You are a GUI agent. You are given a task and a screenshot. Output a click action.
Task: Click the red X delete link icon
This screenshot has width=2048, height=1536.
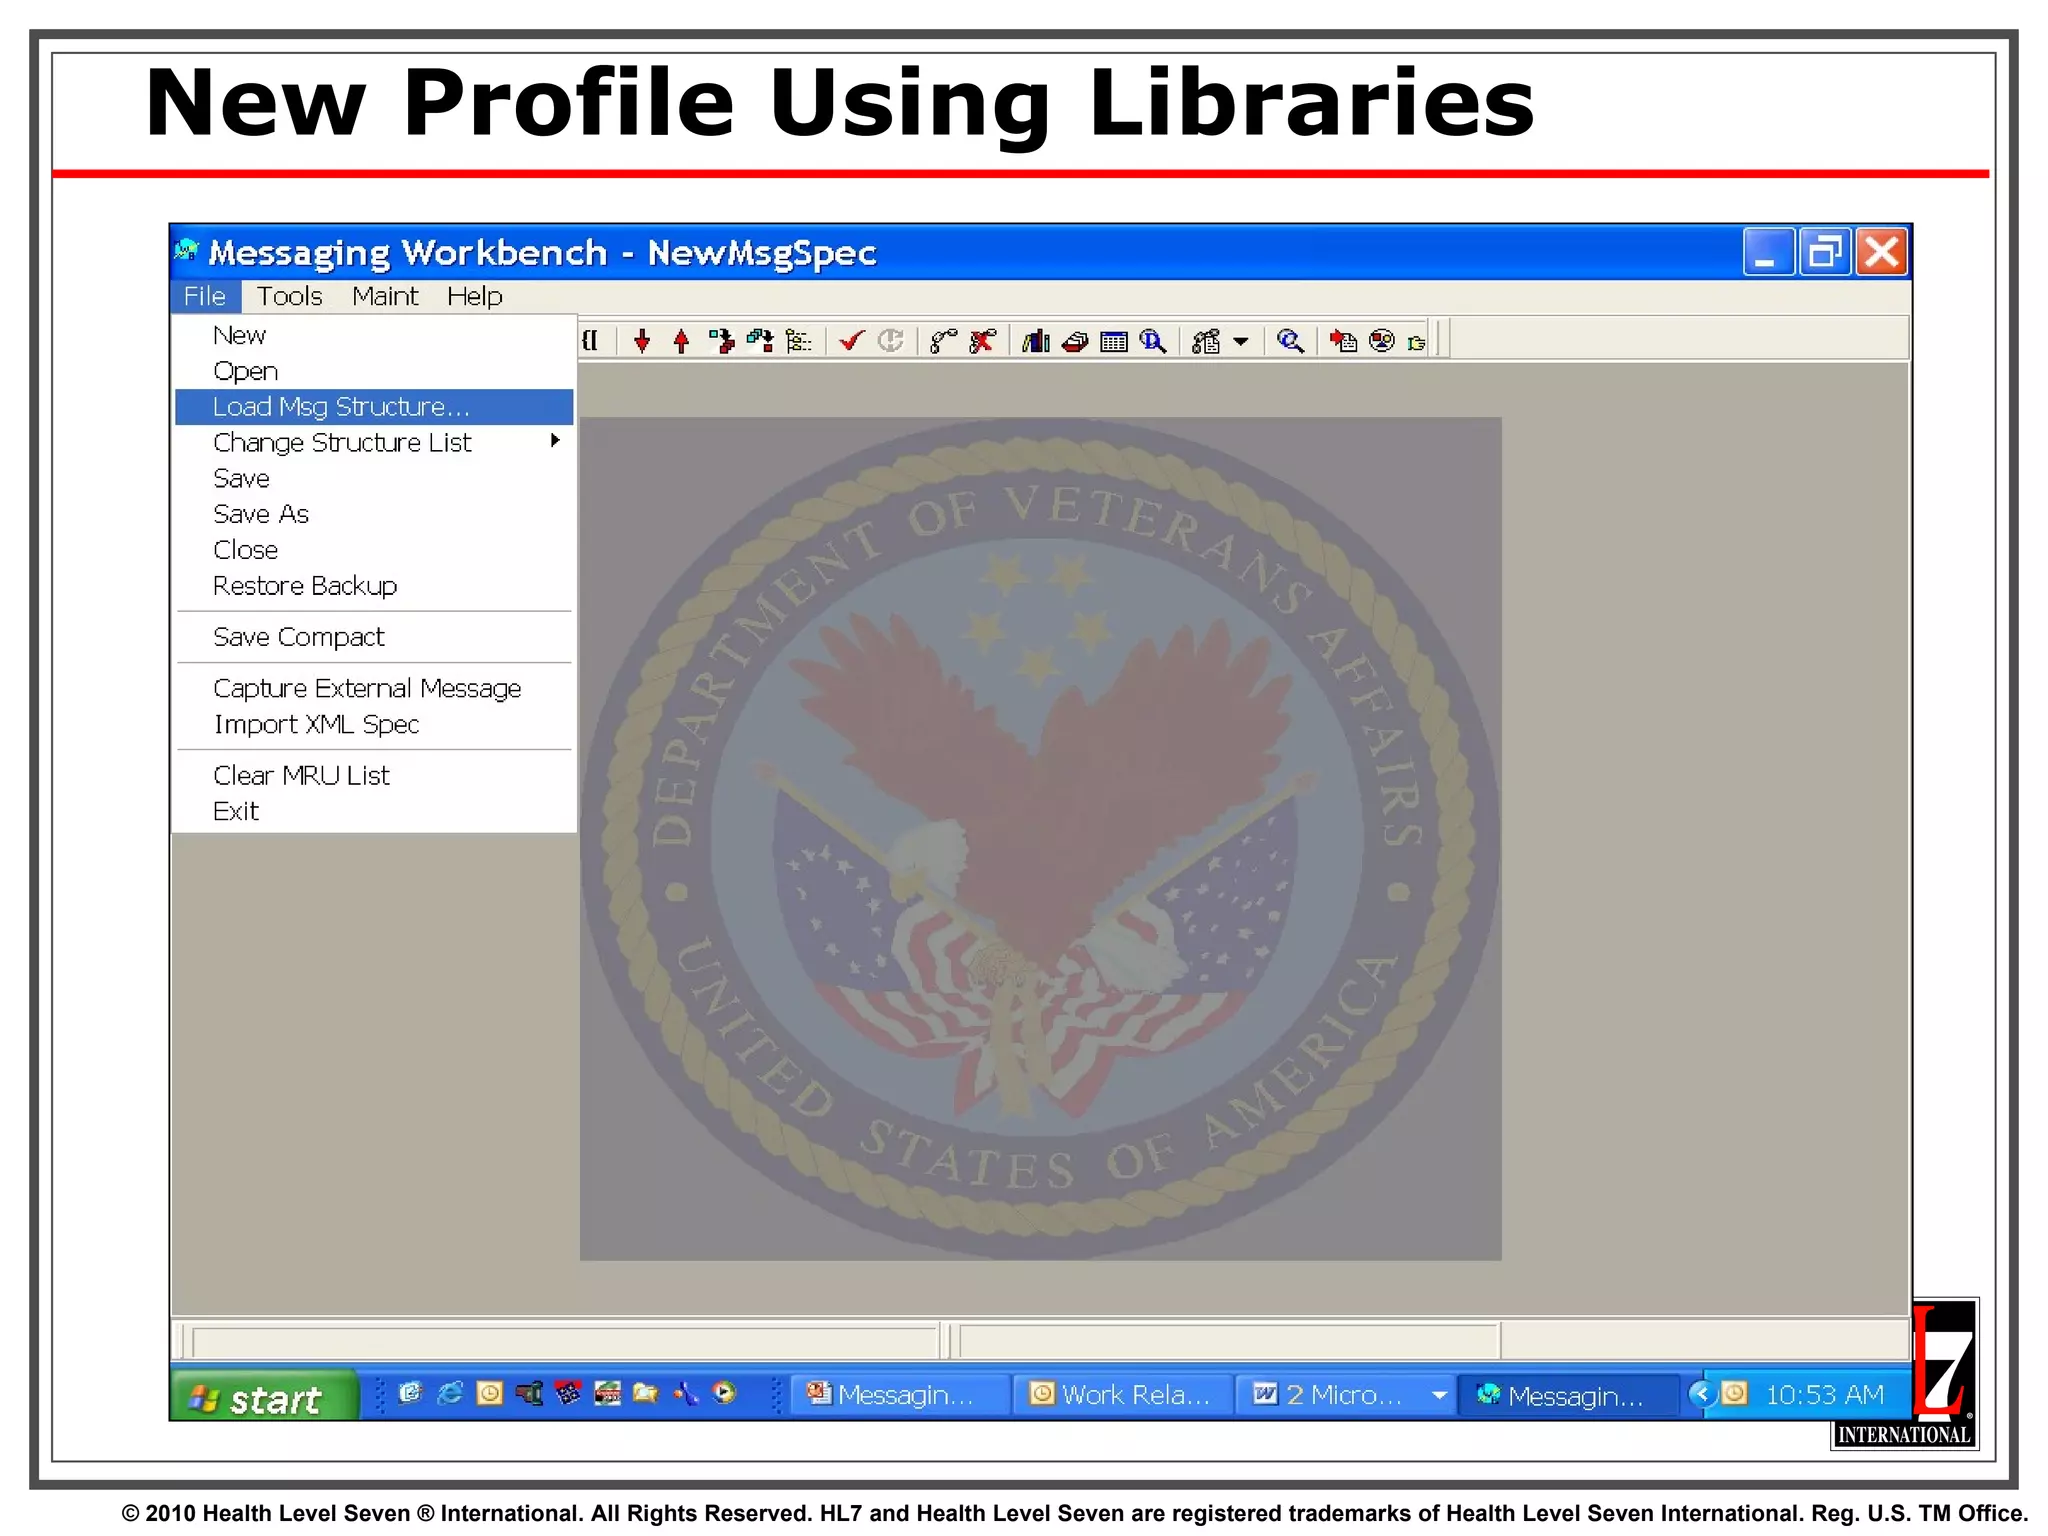982,342
